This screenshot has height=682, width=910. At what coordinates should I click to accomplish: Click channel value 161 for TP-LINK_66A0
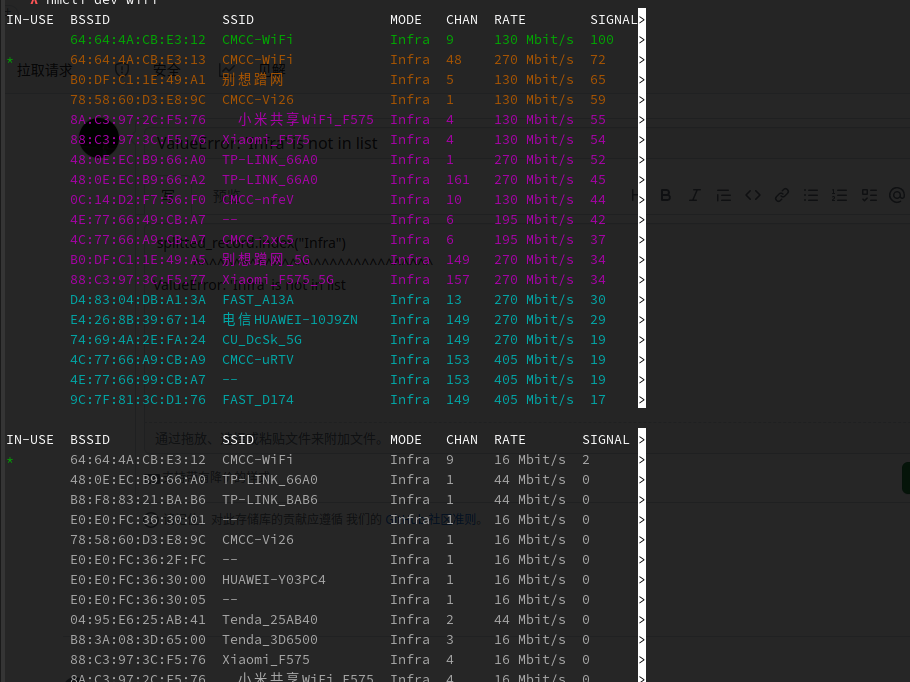(457, 179)
